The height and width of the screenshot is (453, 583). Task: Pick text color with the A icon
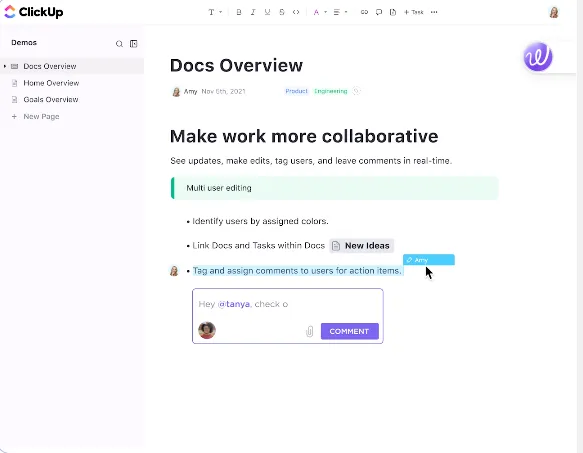tap(316, 12)
